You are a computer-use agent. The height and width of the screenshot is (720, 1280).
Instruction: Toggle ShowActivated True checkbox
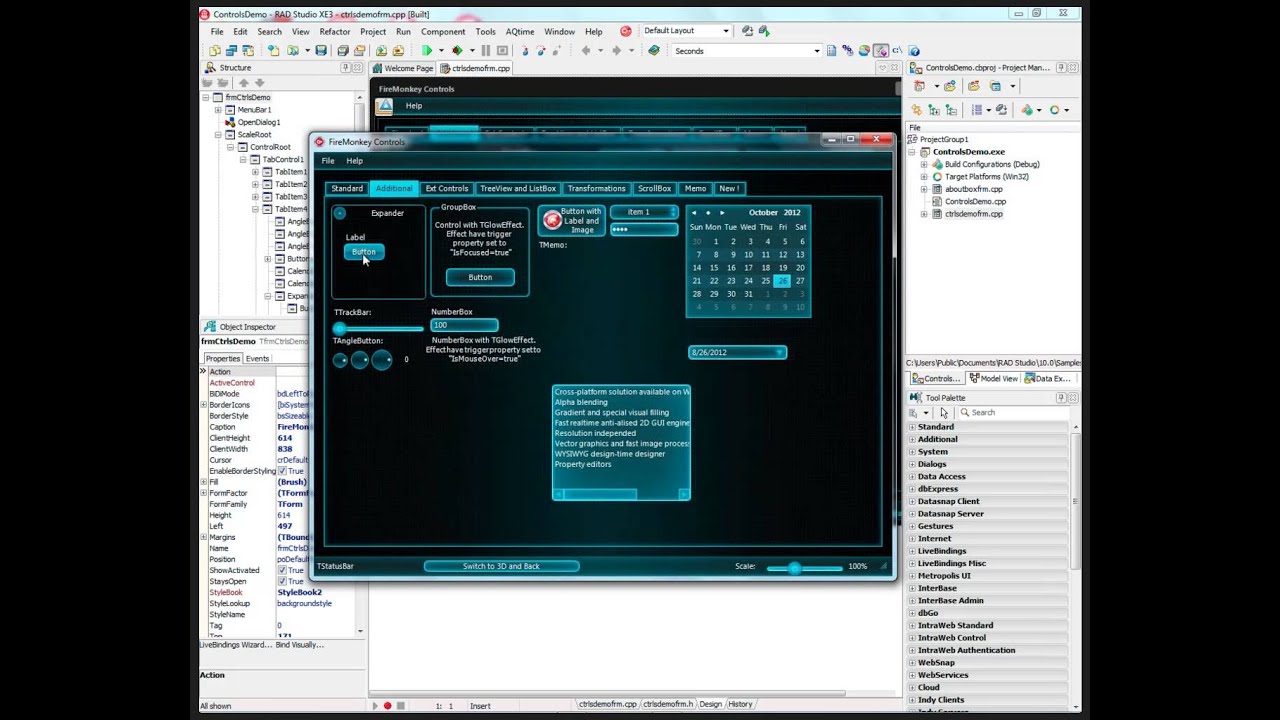click(x=282, y=570)
